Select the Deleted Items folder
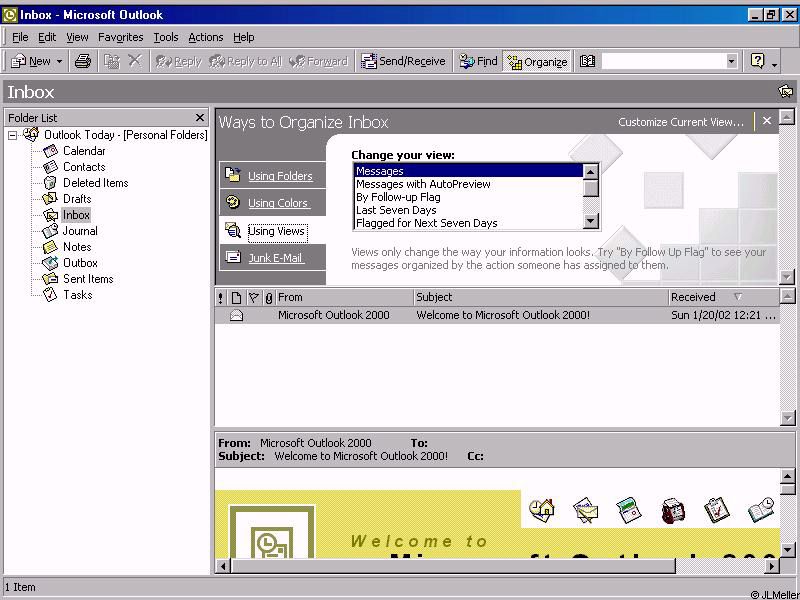Viewport: 800px width, 600px height. pos(95,183)
